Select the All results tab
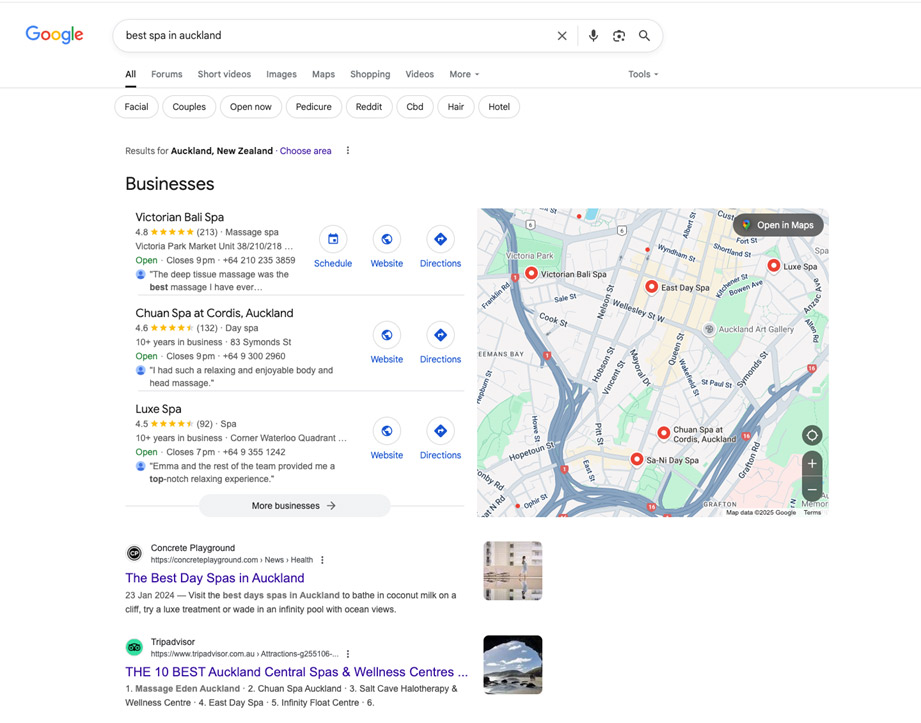Image resolution: width=921 pixels, height=723 pixels. [130, 74]
